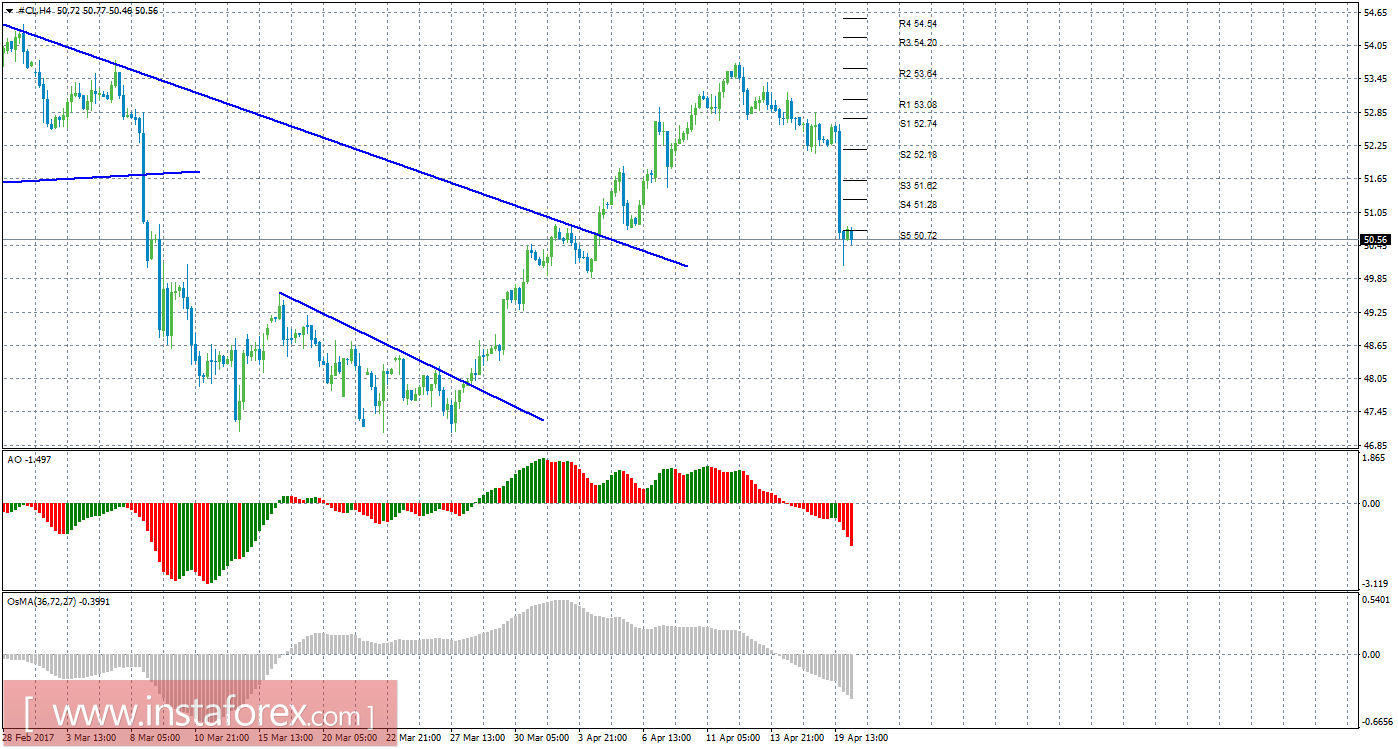Click the 30 Mar 05:00 time label

[x=541, y=738]
